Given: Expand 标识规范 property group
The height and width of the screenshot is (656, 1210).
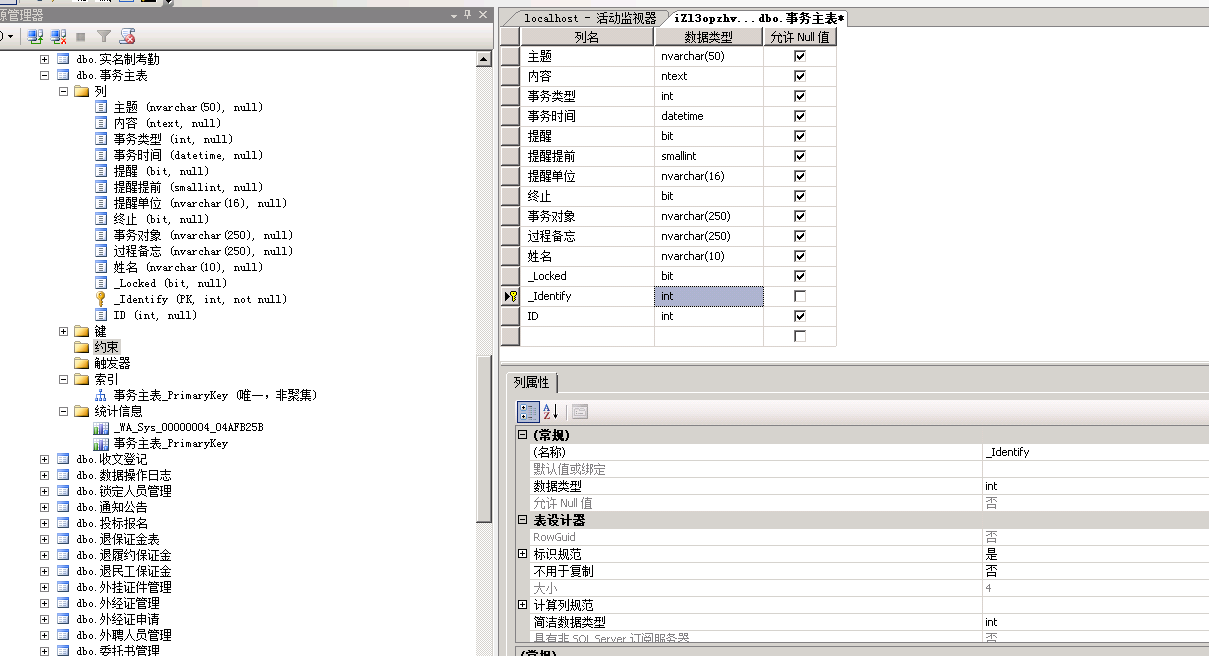Looking at the screenshot, I should click(522, 554).
